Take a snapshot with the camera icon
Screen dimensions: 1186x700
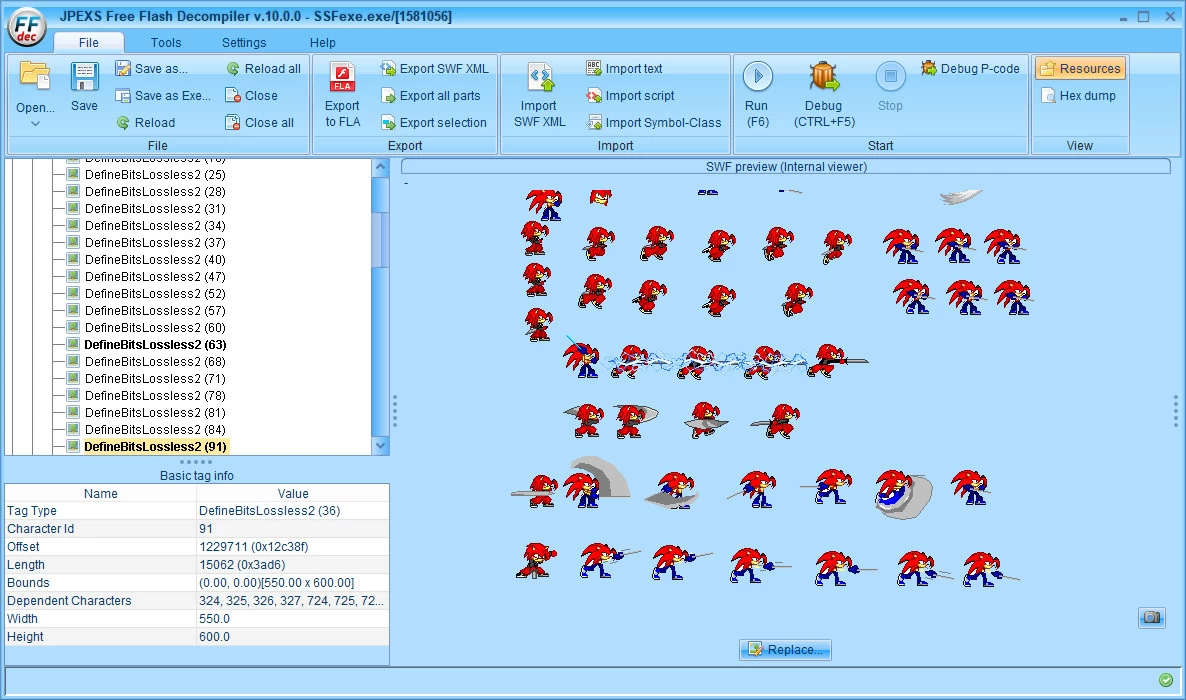pyautogui.click(x=1151, y=618)
